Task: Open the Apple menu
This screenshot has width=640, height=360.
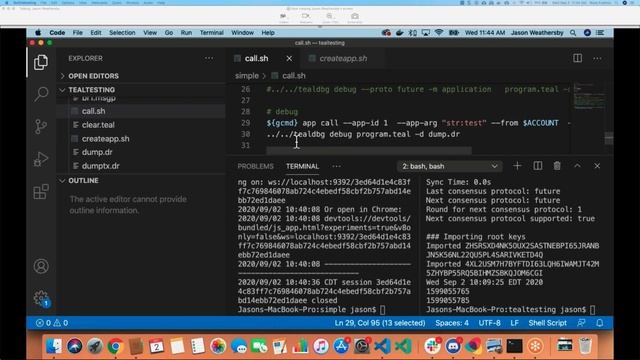Action: pyautogui.click(x=38, y=33)
